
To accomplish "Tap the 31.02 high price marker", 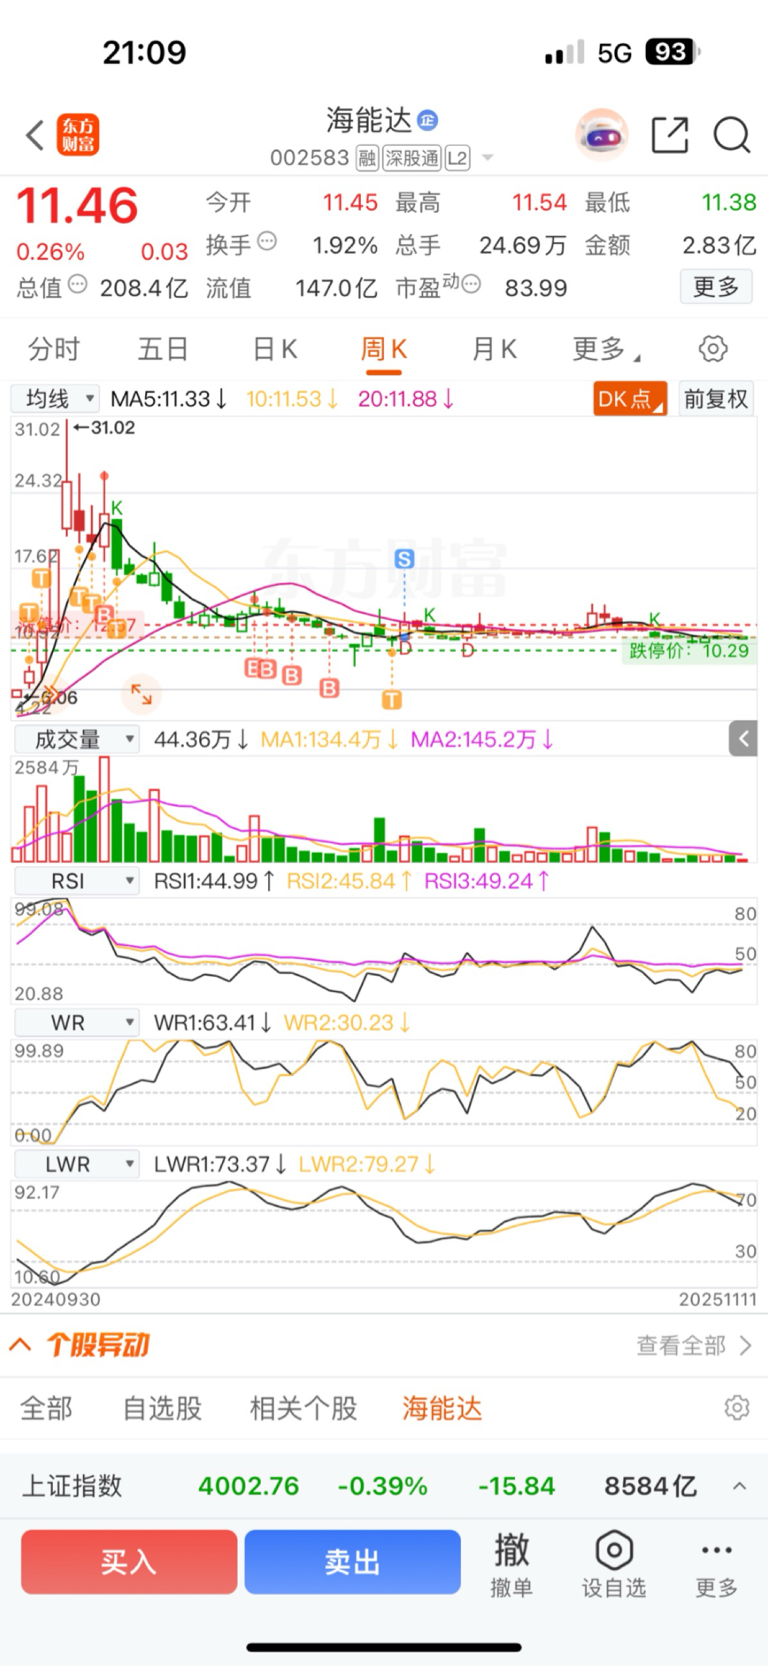I will click(x=104, y=428).
